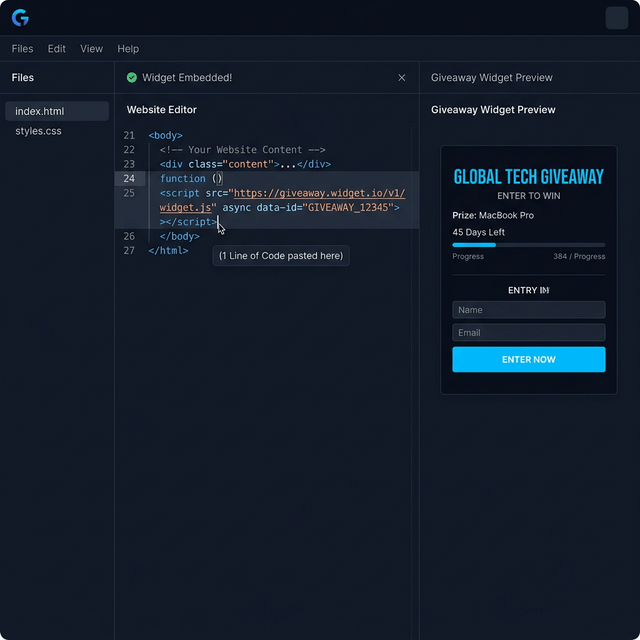The image size is (640, 640).
Task: Click the </body> closing tag
Action: (x=180, y=236)
